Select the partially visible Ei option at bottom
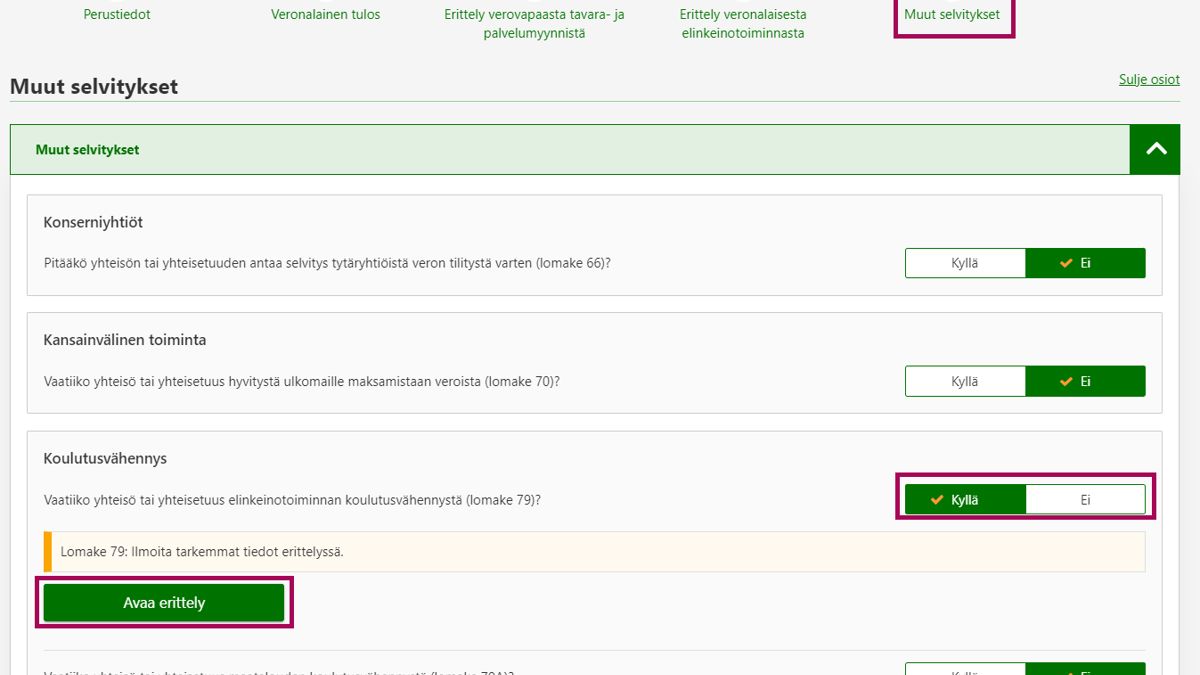Image resolution: width=1200 pixels, height=675 pixels. 1085,669
